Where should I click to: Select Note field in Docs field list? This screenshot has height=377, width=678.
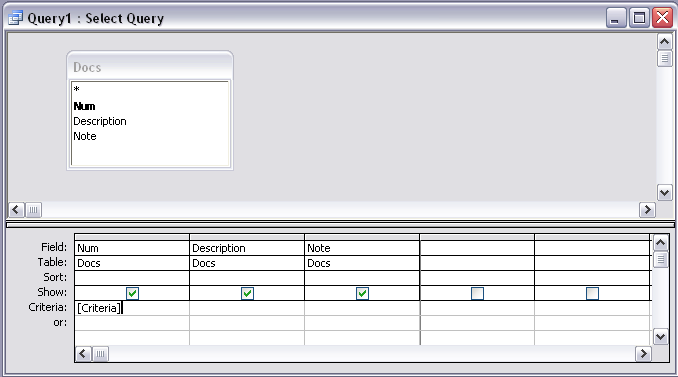point(85,137)
